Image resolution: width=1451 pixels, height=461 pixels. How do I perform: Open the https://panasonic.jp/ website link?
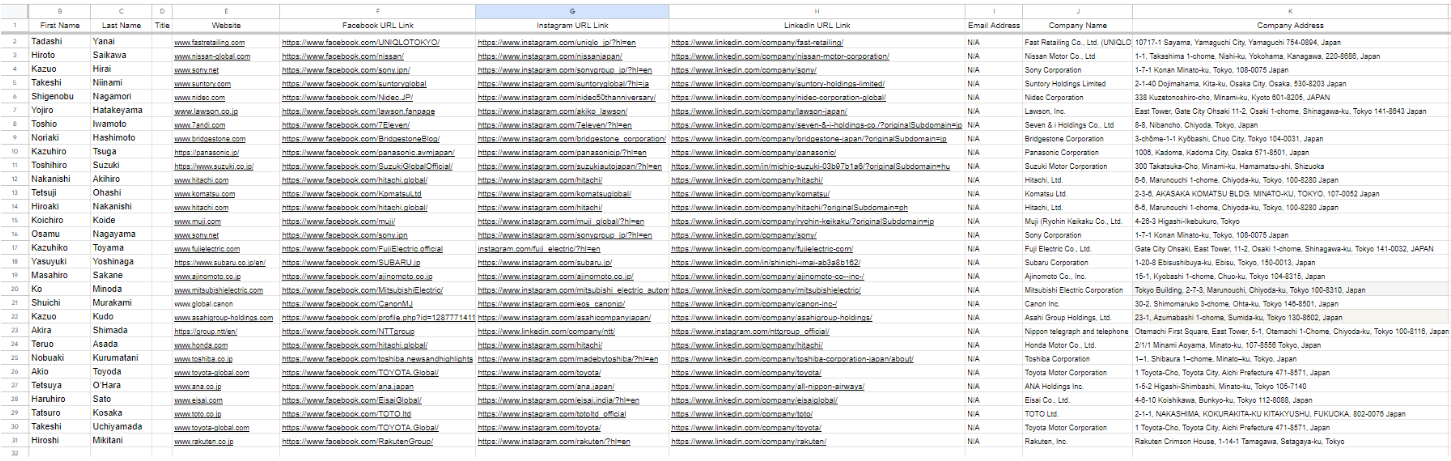[204, 153]
